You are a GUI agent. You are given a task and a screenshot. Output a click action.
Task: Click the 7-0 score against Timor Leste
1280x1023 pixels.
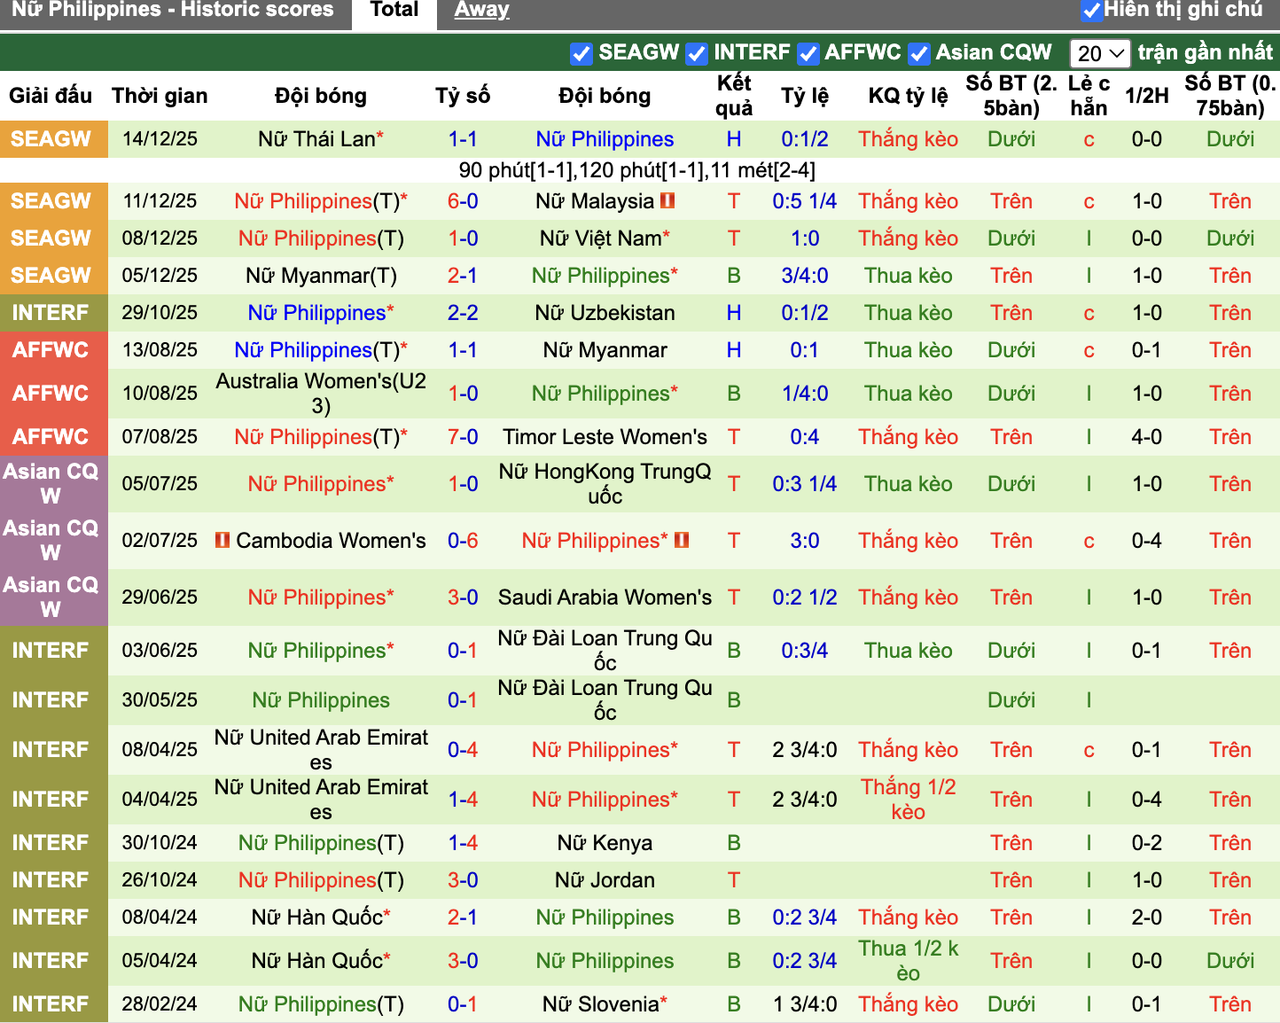click(463, 437)
